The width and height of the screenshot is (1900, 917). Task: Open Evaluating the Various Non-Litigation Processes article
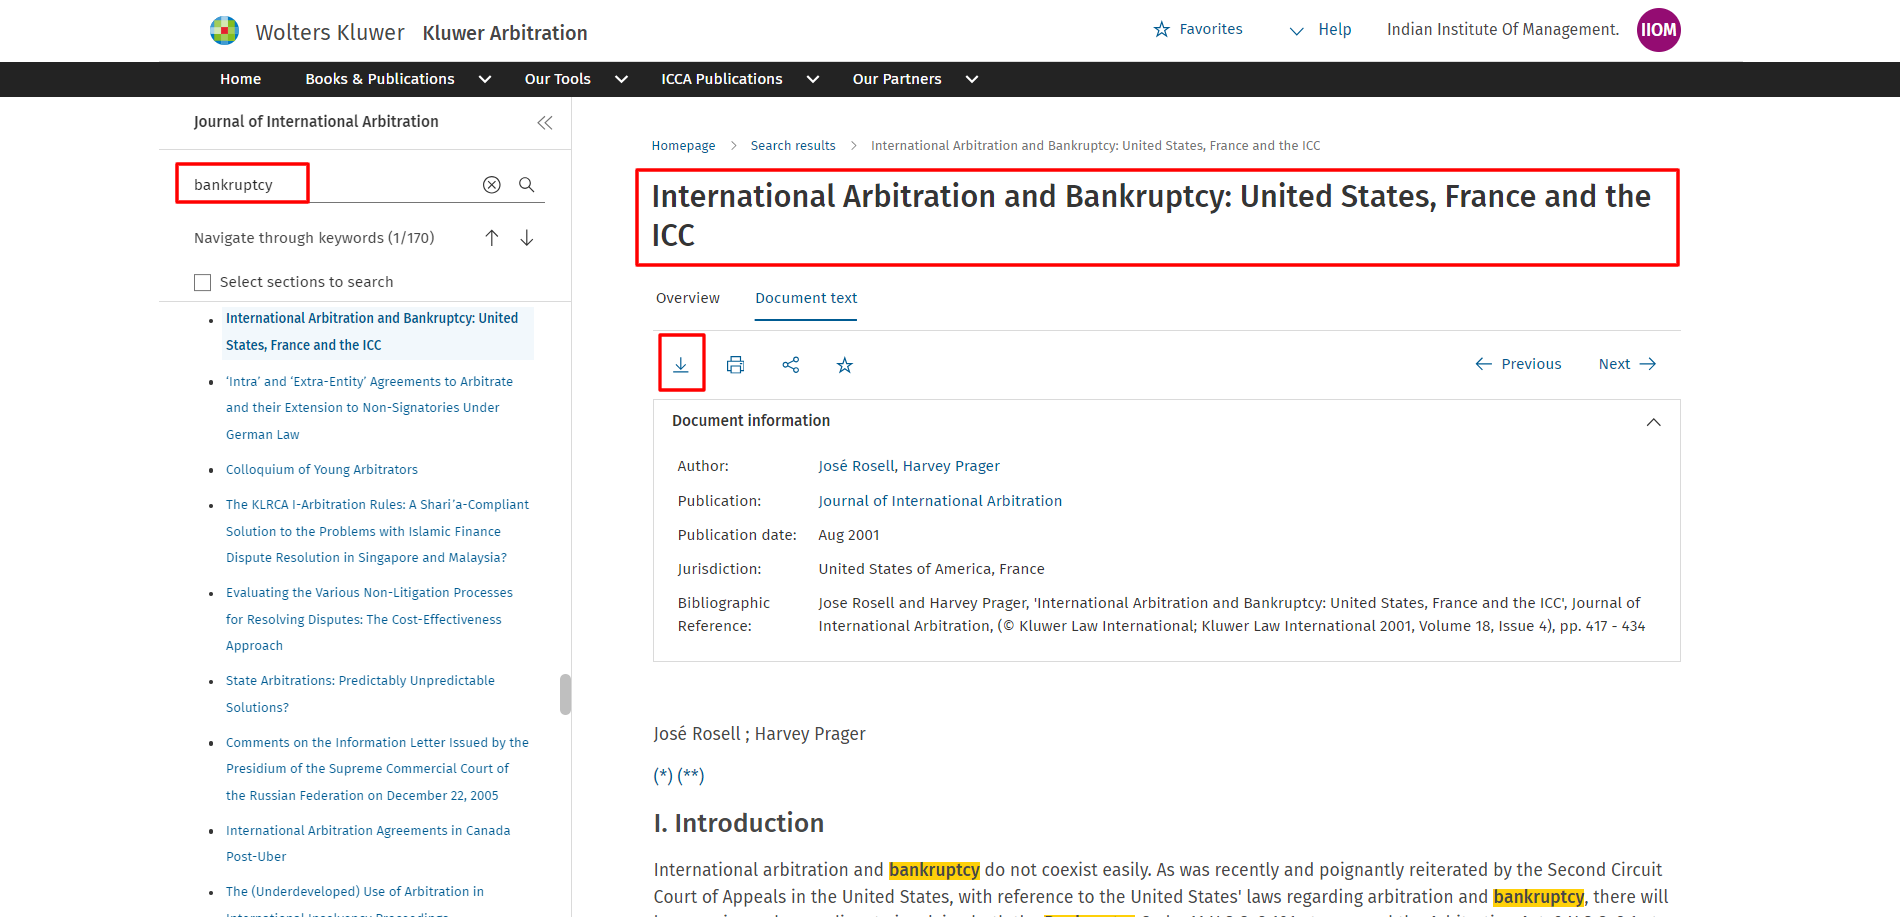tap(369, 619)
